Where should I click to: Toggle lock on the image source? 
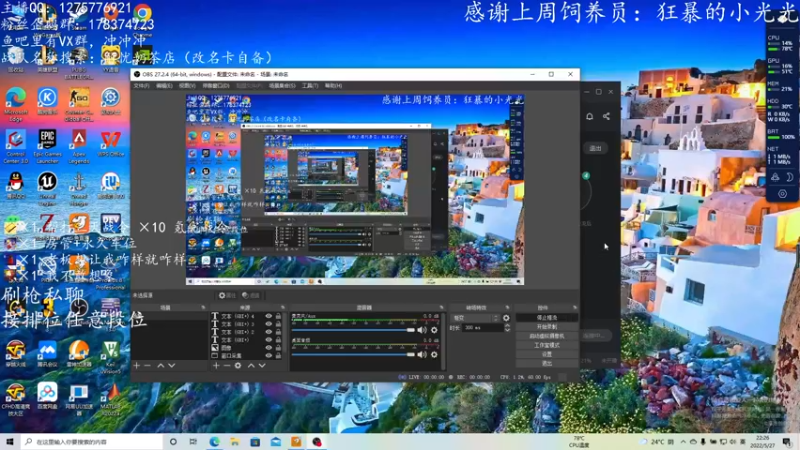pos(278,347)
